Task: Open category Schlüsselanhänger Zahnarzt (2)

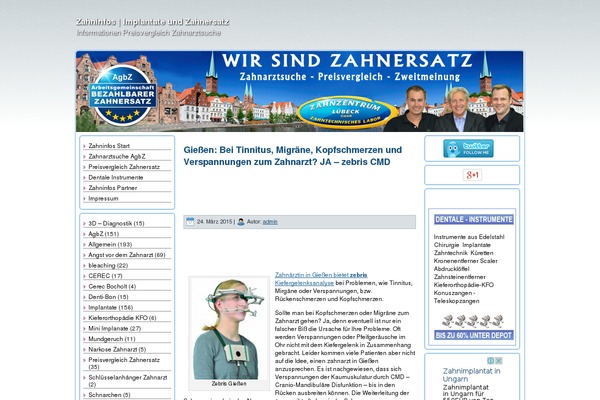Action: (128, 381)
